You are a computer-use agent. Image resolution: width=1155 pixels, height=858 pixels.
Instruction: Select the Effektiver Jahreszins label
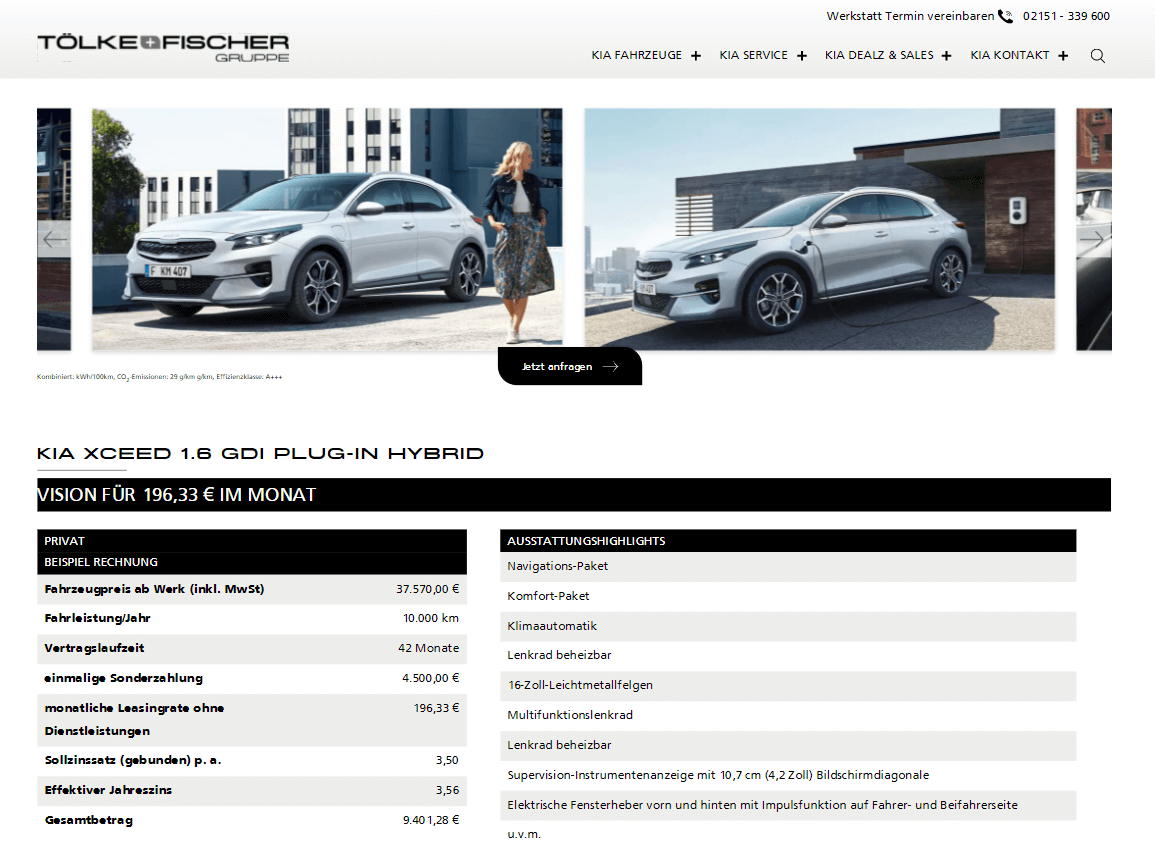pyautogui.click(x=108, y=790)
